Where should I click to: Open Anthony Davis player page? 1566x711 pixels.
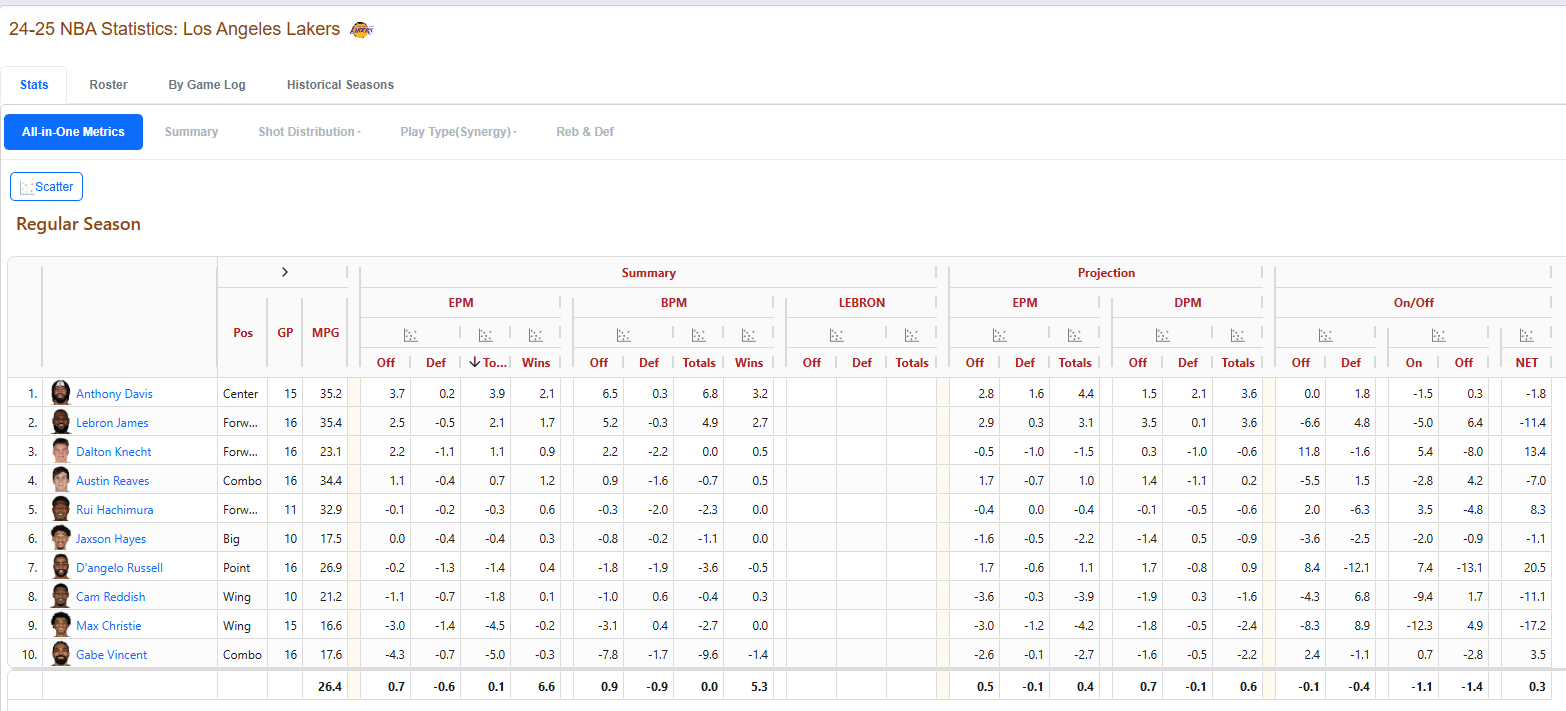114,394
